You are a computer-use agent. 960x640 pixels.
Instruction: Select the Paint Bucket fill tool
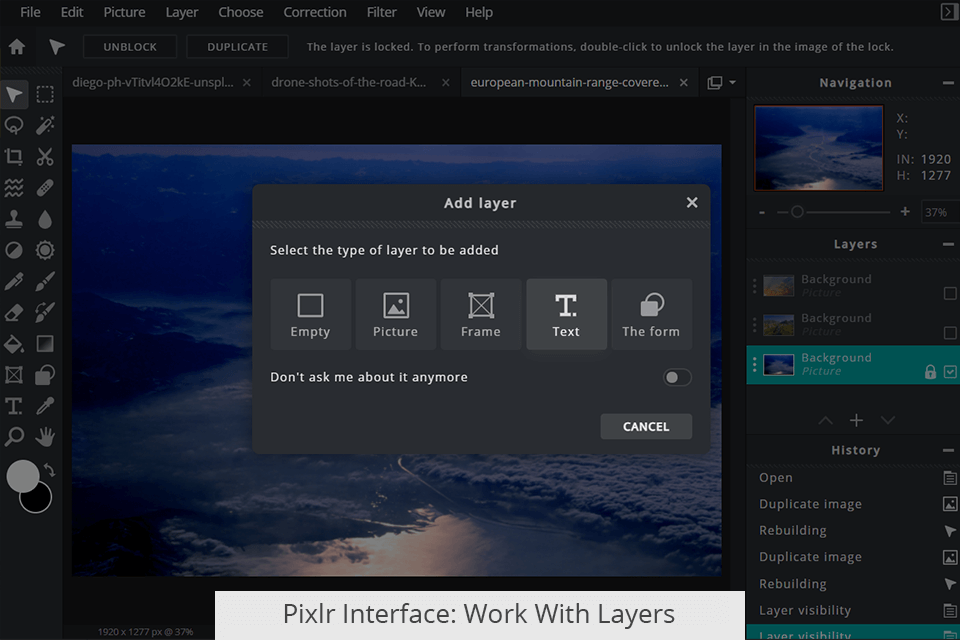(13, 344)
